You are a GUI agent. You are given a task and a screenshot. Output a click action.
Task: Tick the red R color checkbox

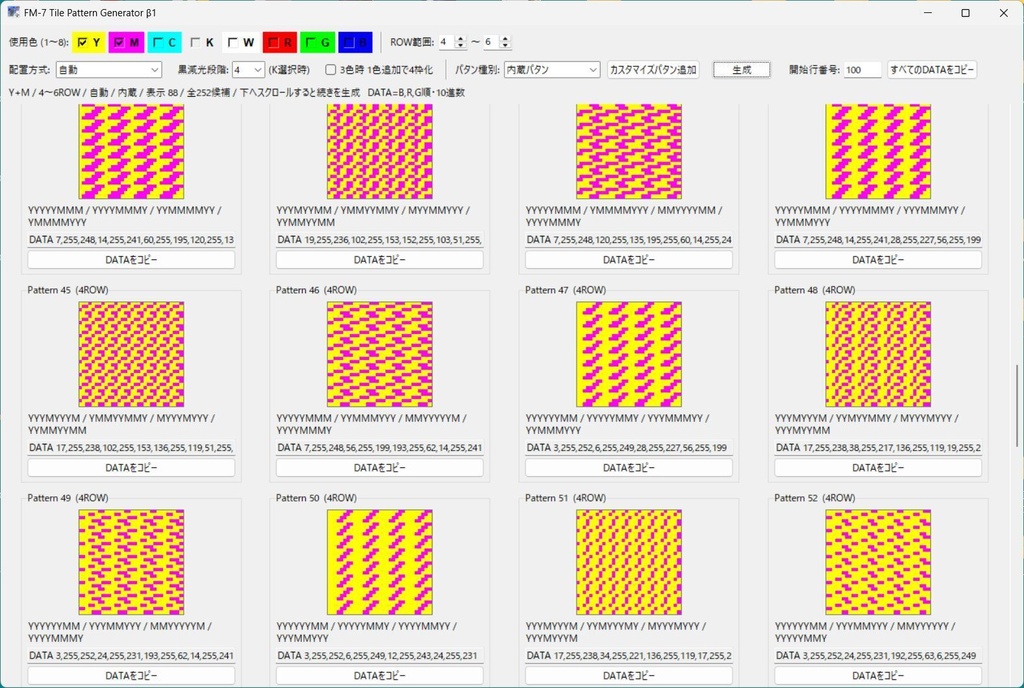click(x=272, y=42)
